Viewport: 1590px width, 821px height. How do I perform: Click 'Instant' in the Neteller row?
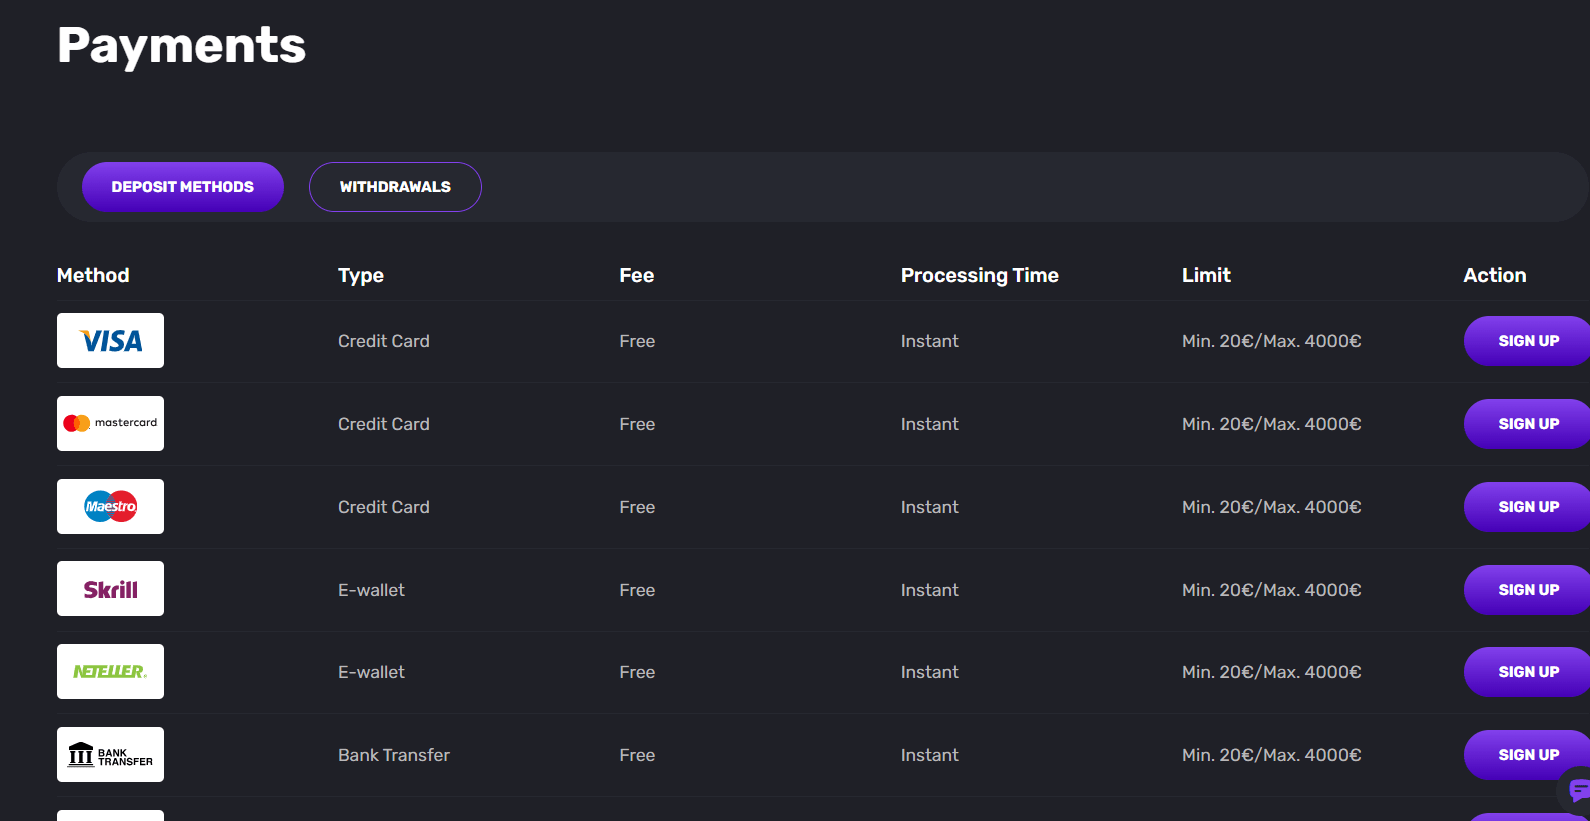[x=929, y=672]
